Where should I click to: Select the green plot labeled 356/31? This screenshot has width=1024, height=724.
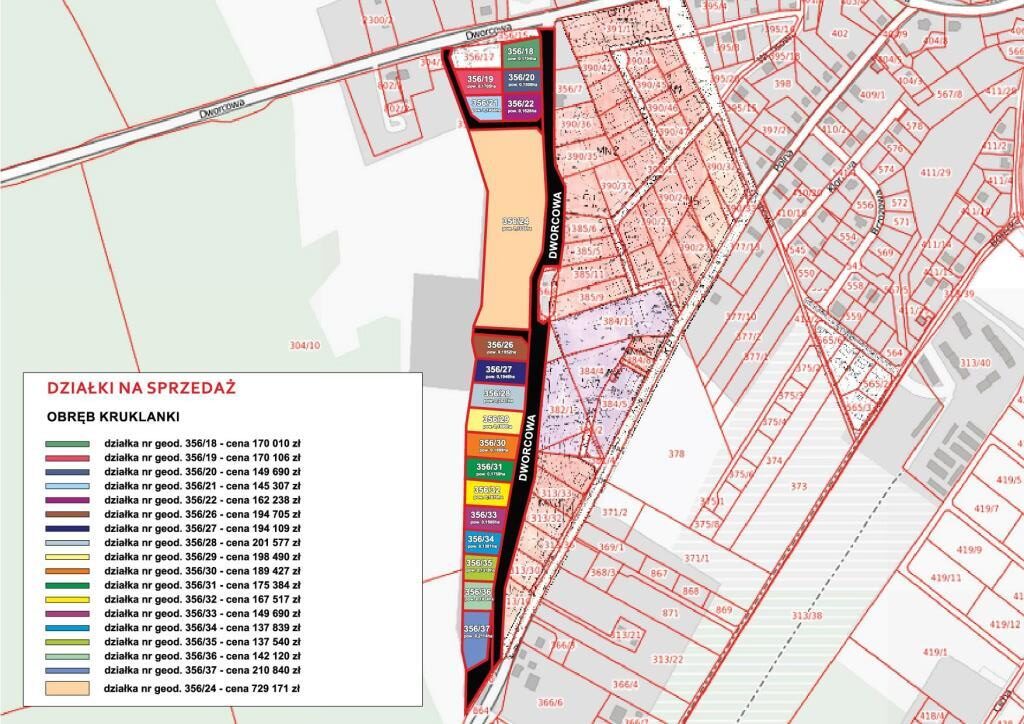point(490,469)
